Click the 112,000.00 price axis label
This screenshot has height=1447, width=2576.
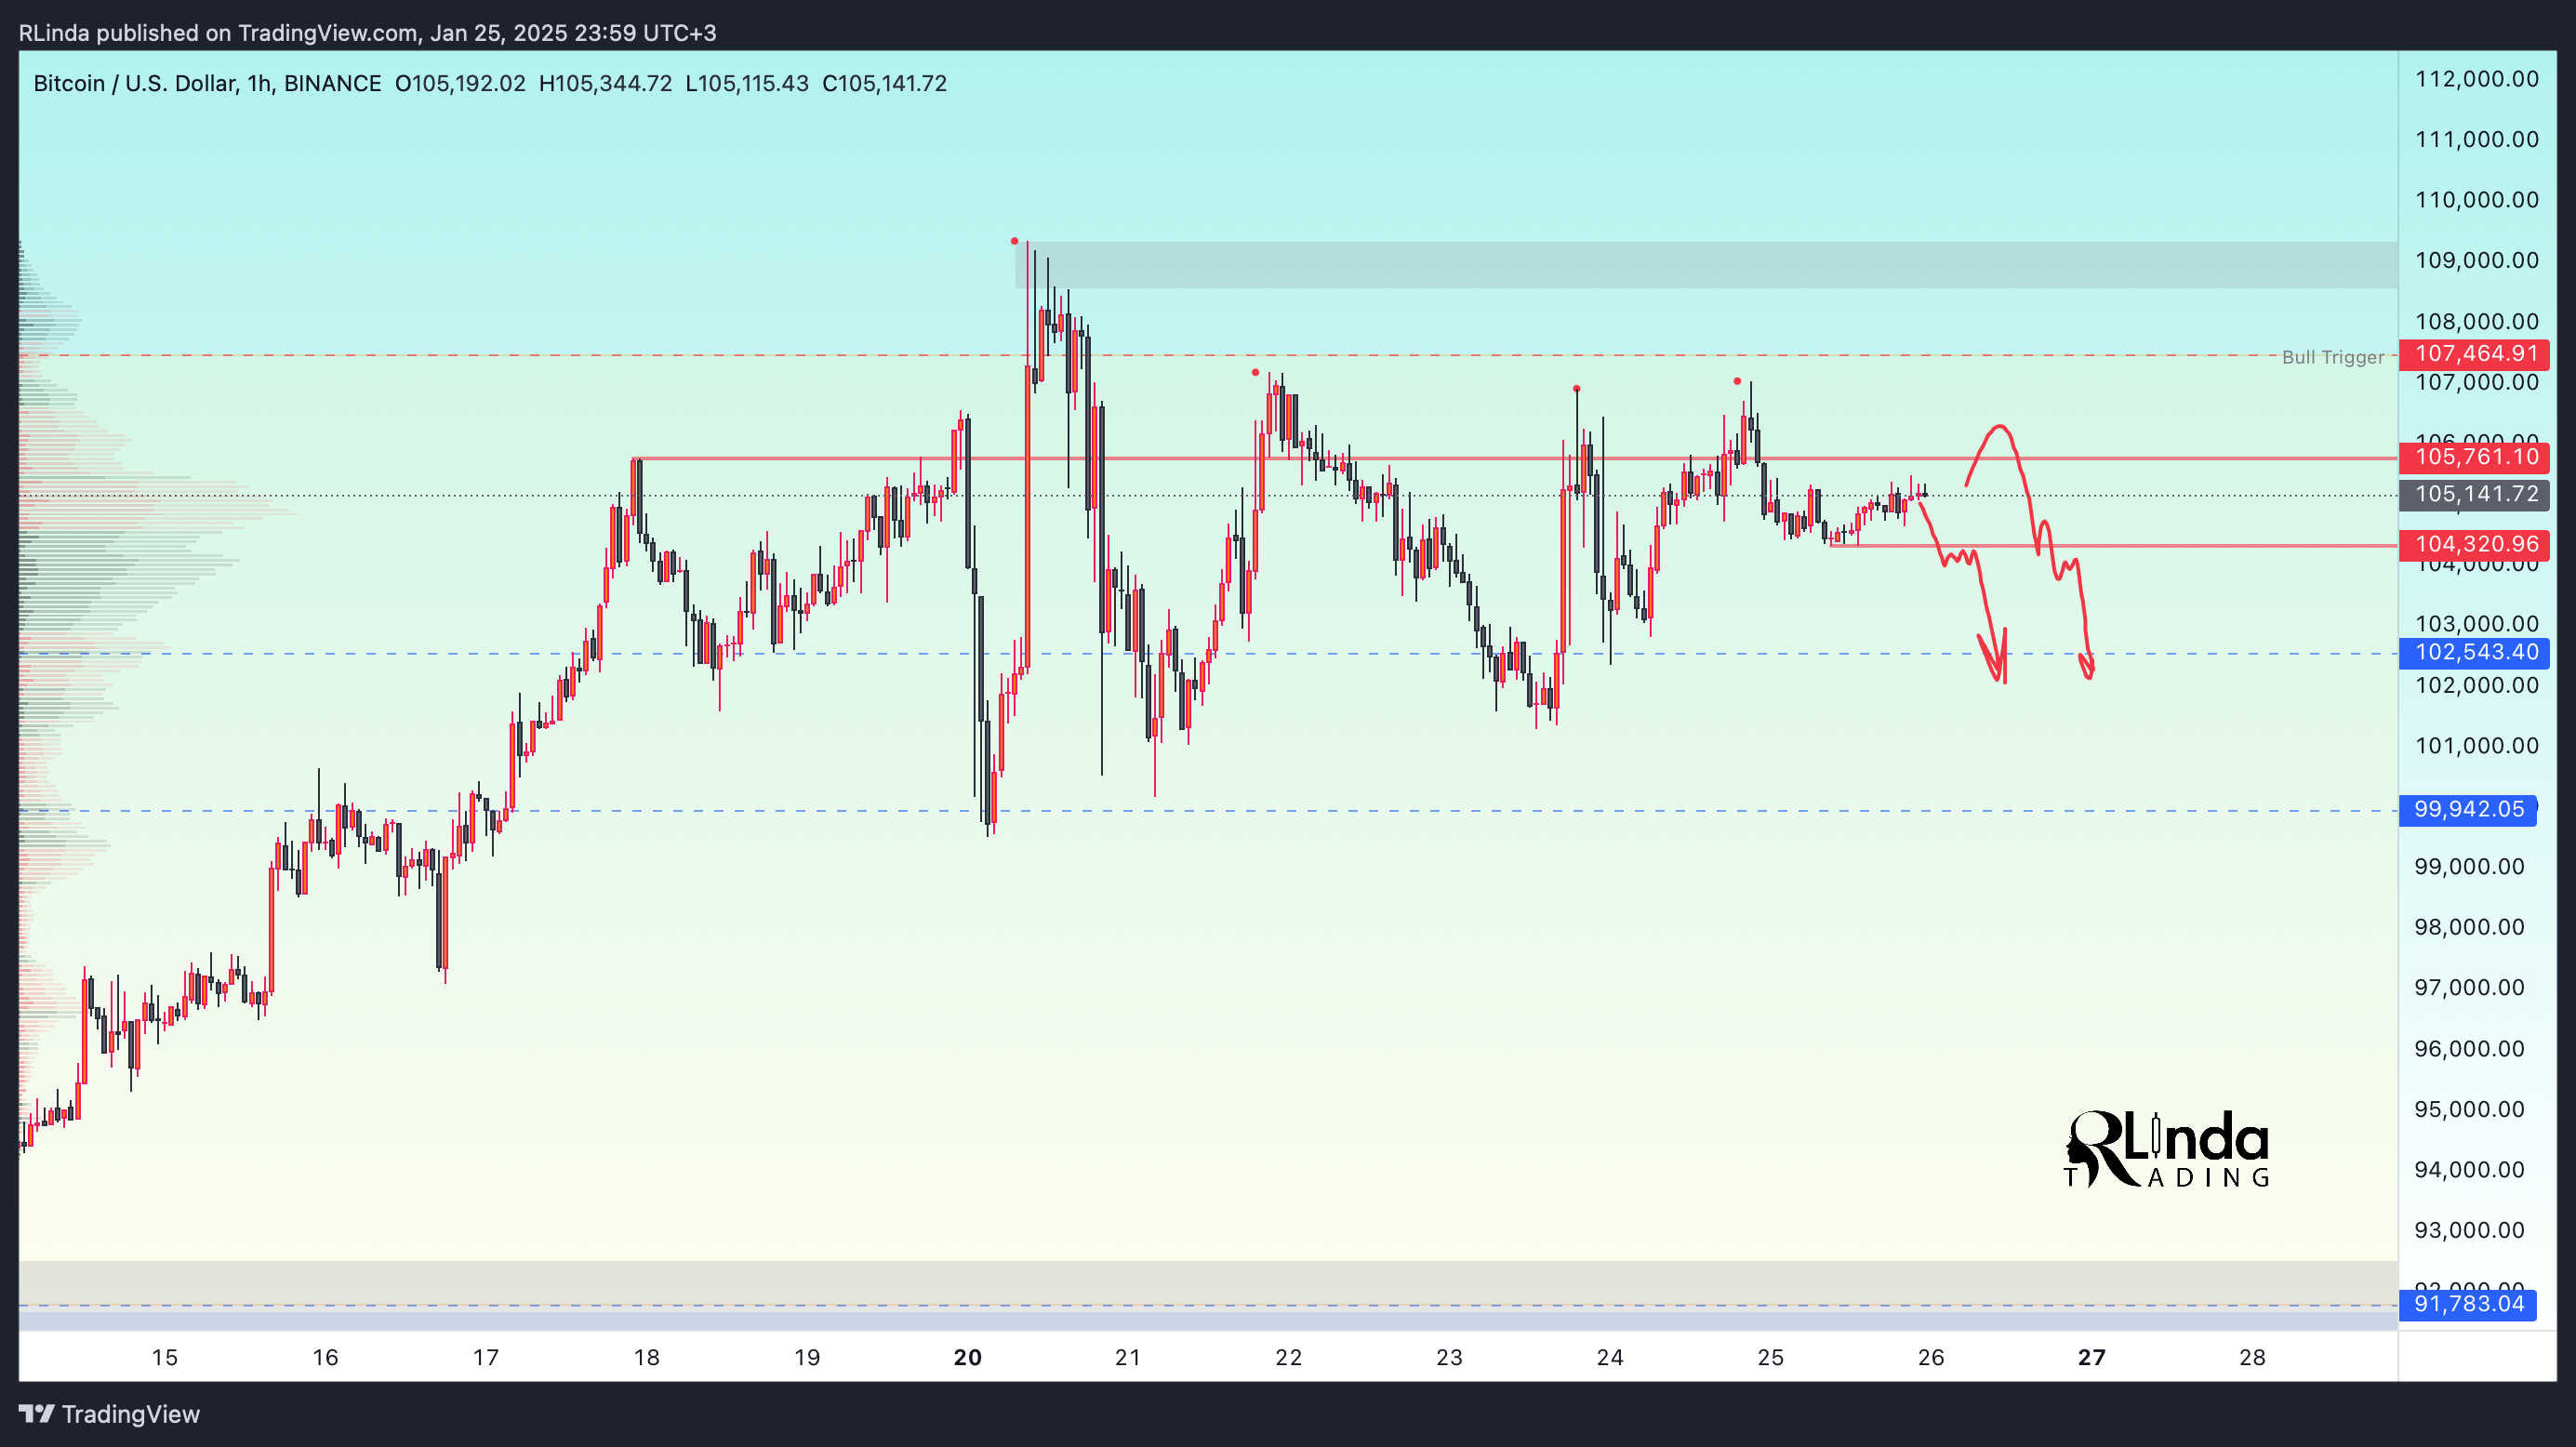pyautogui.click(x=2476, y=79)
